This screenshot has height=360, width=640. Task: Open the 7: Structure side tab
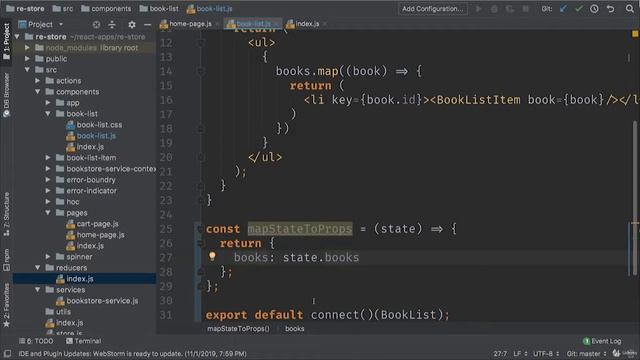click(x=6, y=214)
